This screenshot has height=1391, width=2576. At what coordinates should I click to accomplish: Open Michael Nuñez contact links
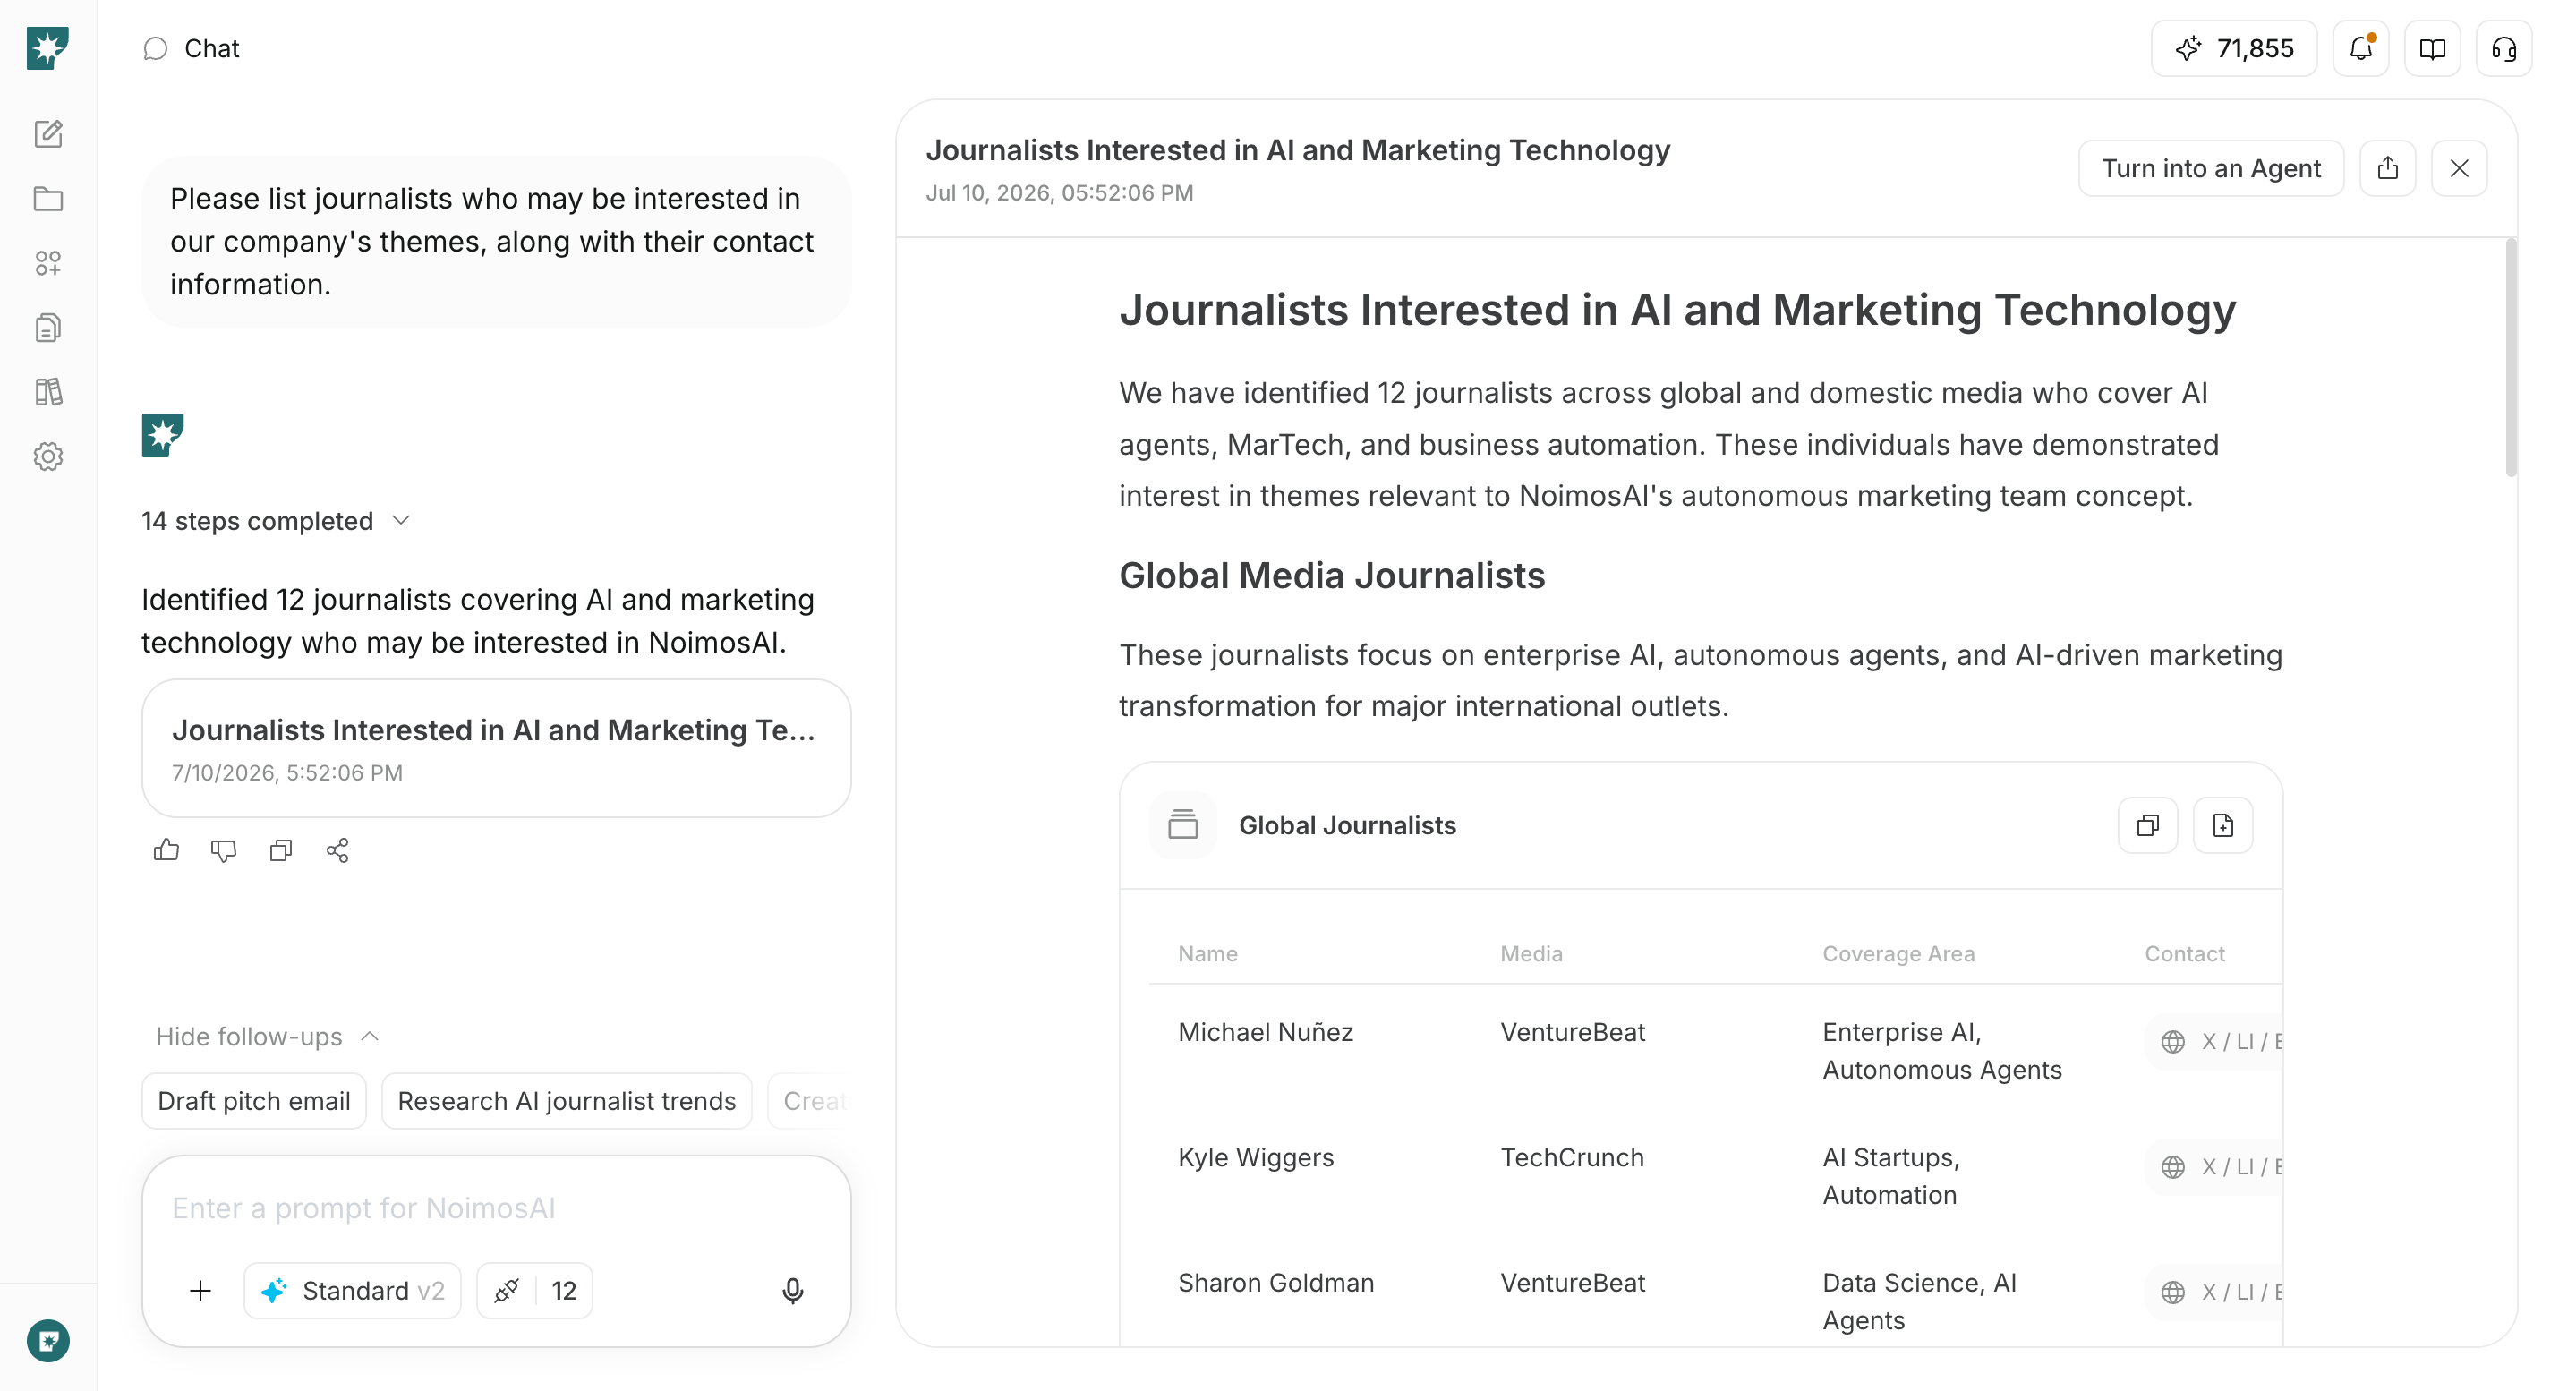click(2215, 1042)
